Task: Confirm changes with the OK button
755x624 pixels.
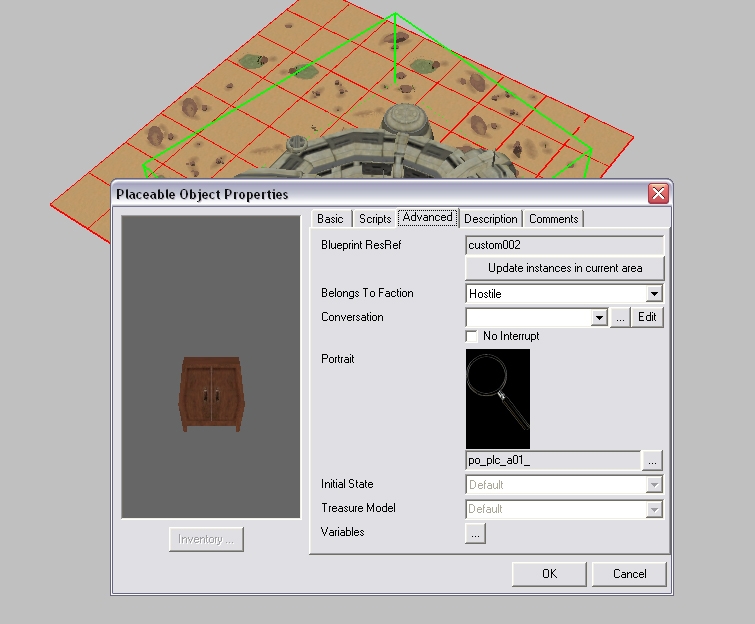Action: pos(549,574)
